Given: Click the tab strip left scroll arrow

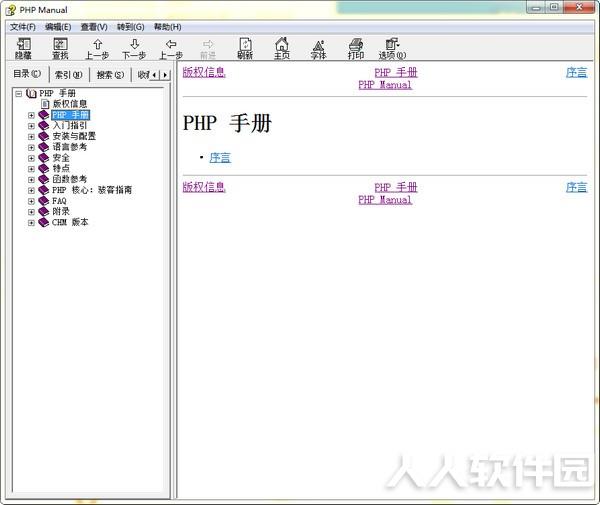Looking at the screenshot, I should pos(155,75).
